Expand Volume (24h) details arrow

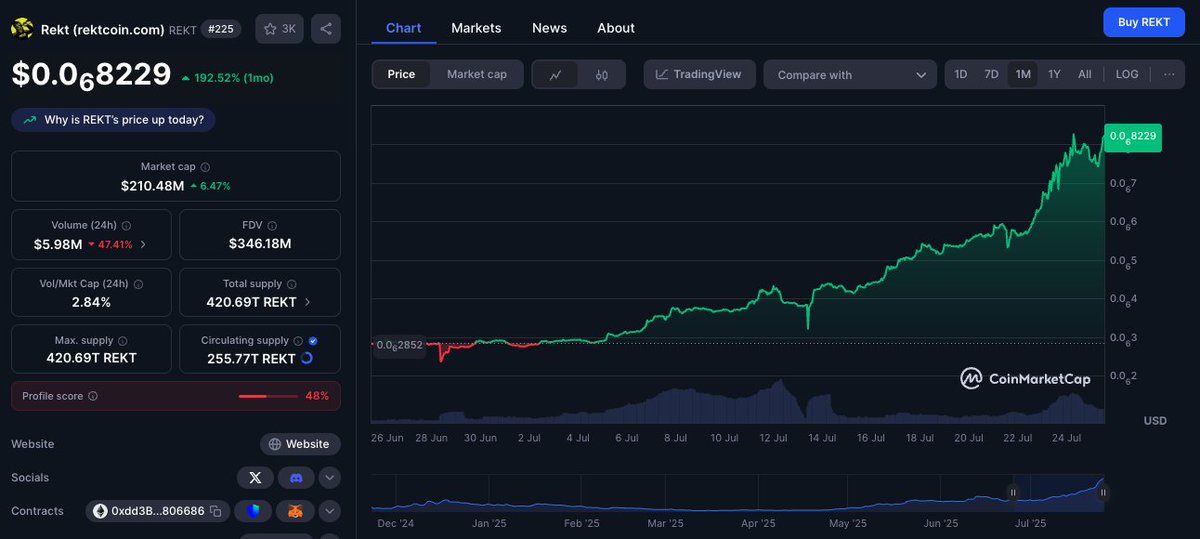click(x=143, y=244)
